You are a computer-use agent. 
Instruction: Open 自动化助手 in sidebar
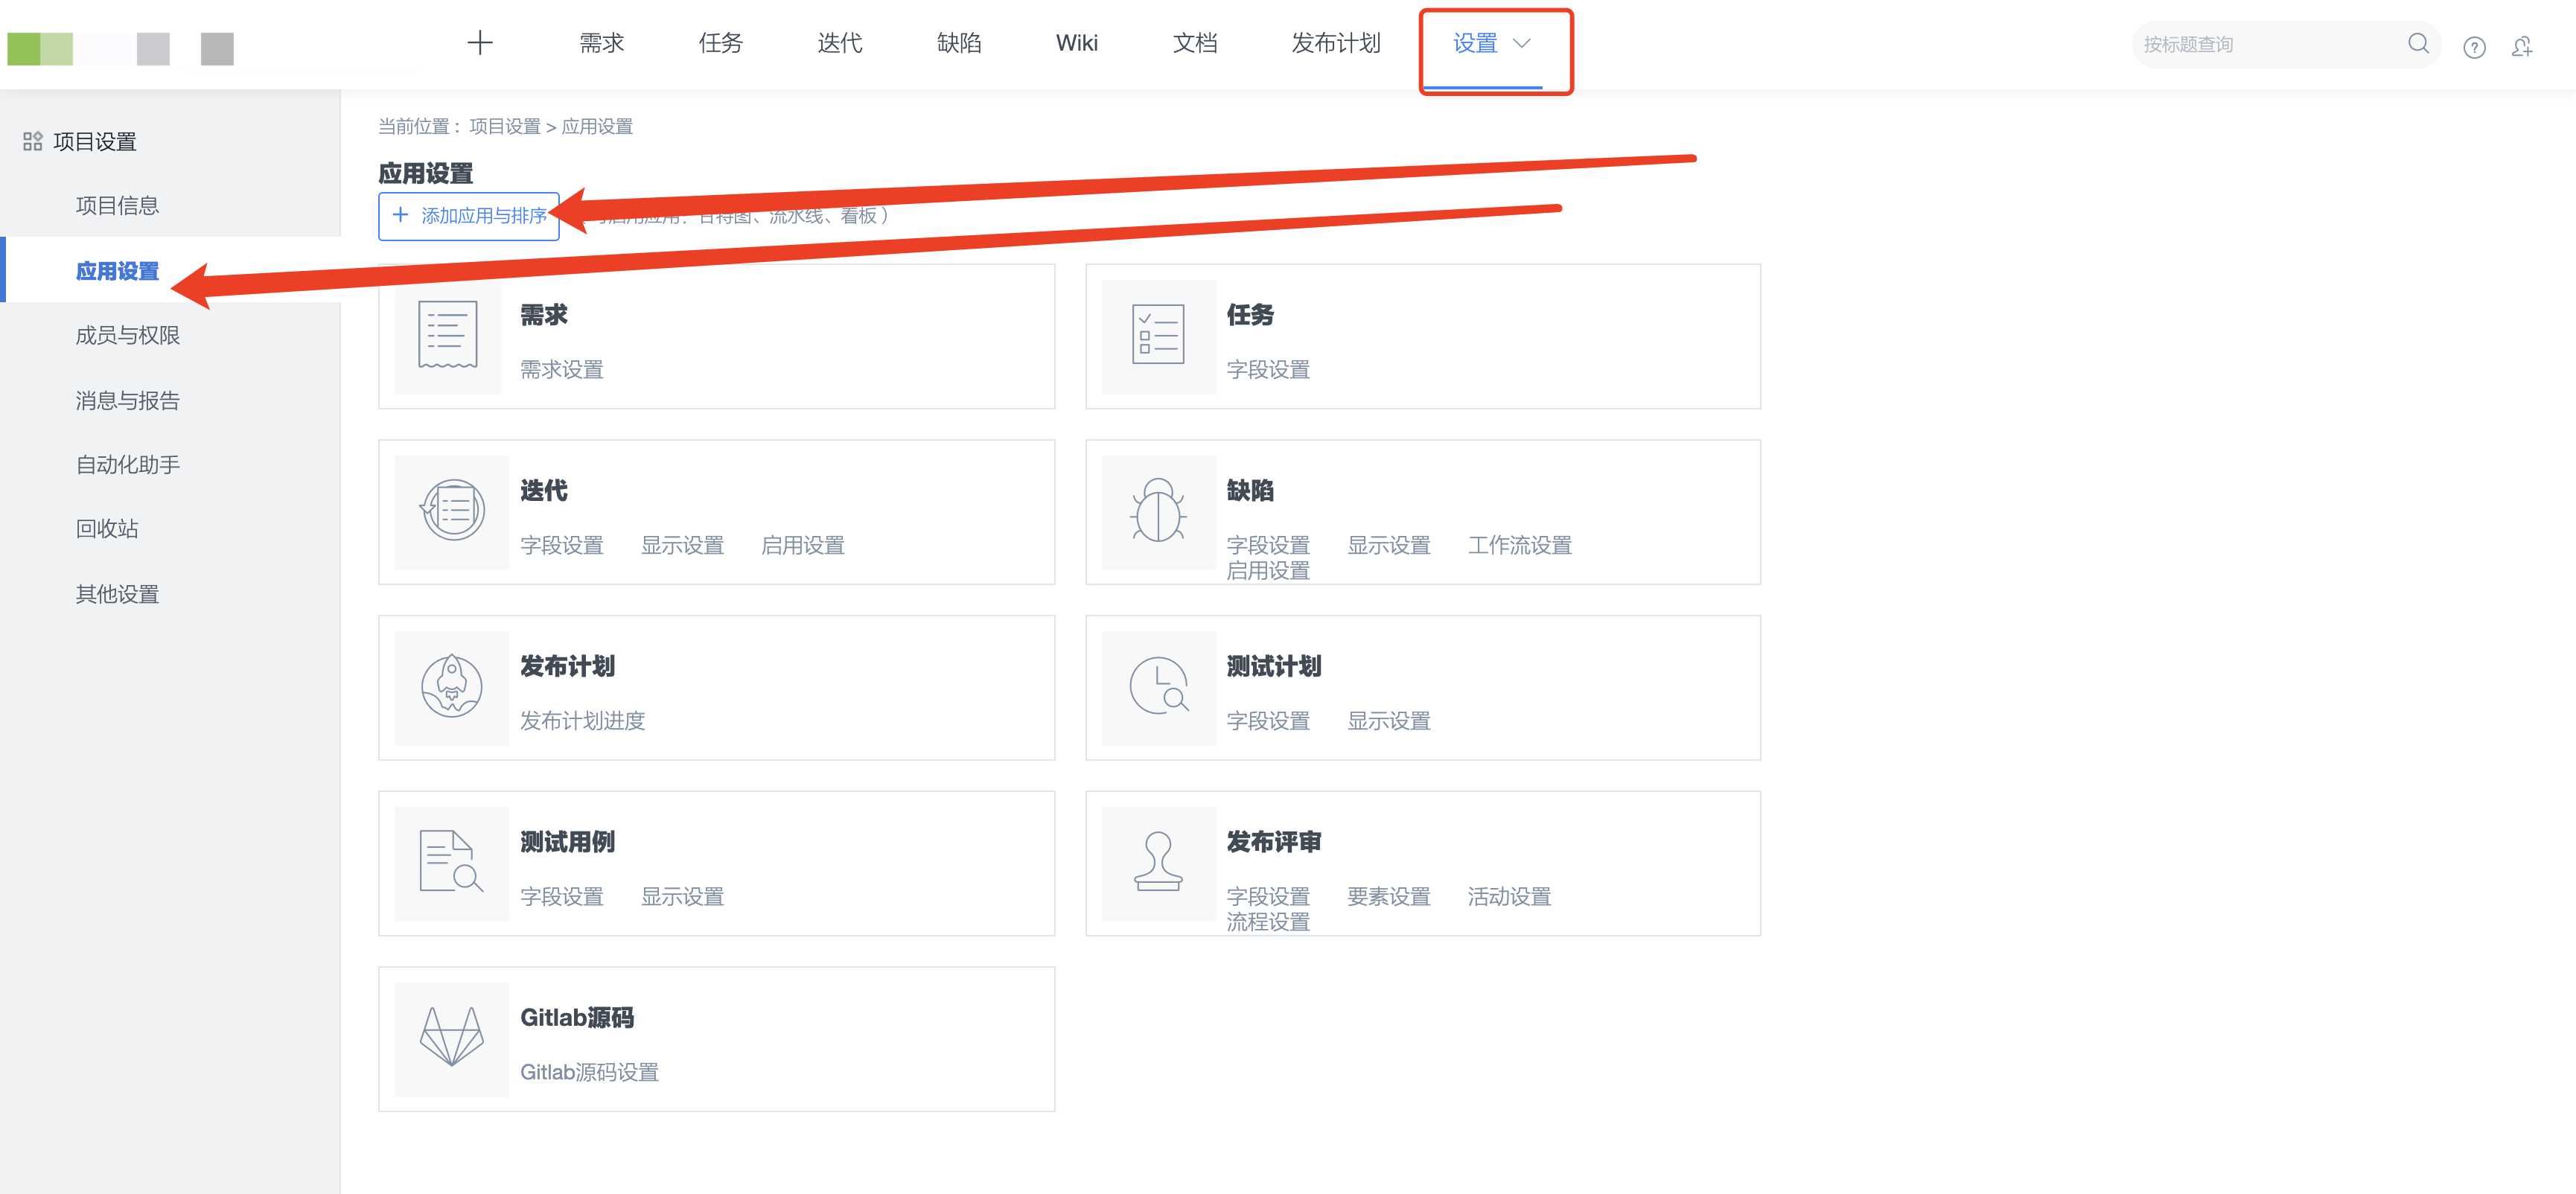pos(128,464)
